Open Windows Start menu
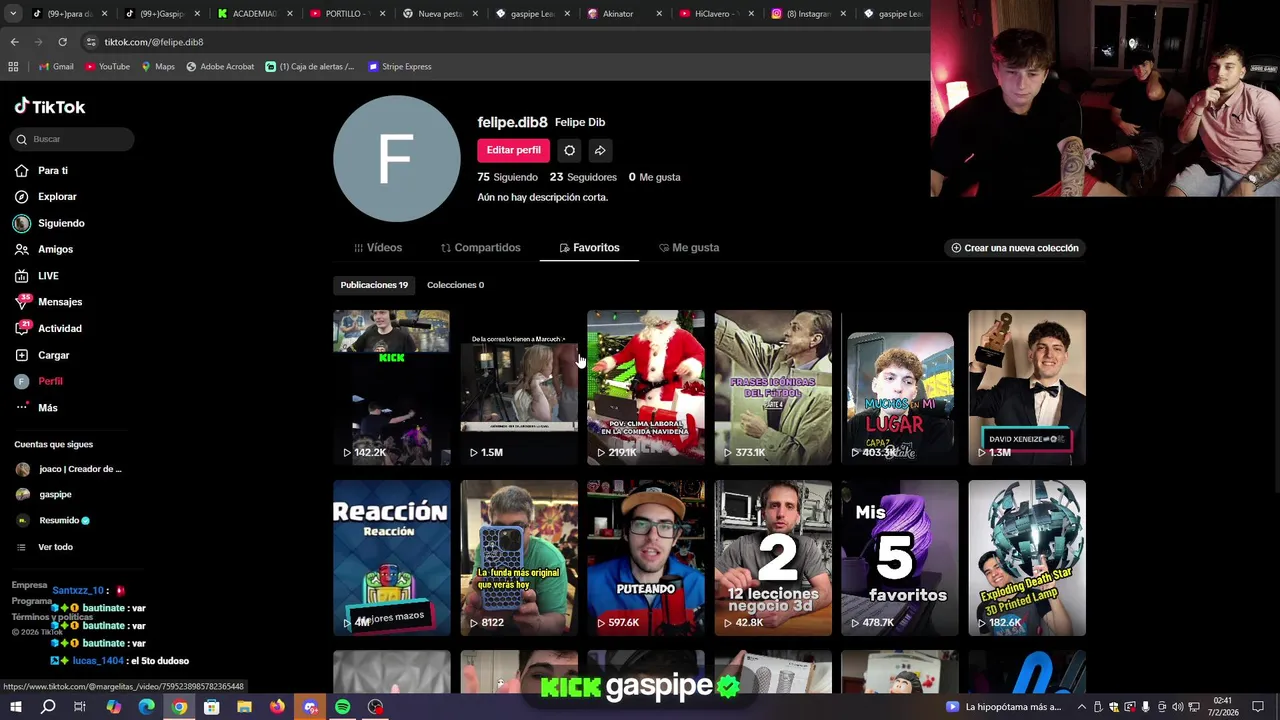Image resolution: width=1280 pixels, height=720 pixels. 15,707
